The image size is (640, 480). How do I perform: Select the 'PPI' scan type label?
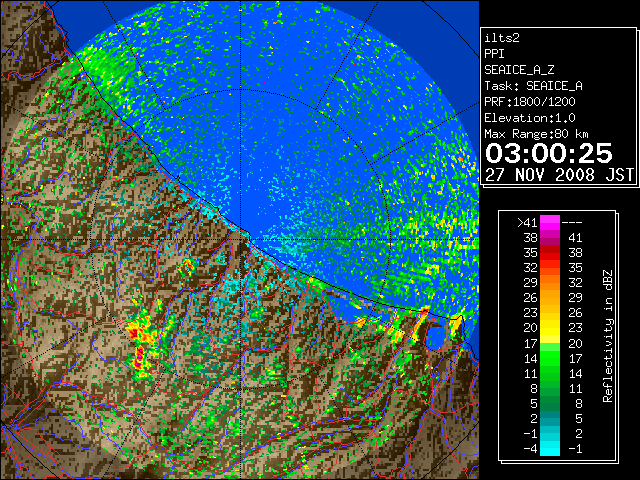(x=494, y=54)
